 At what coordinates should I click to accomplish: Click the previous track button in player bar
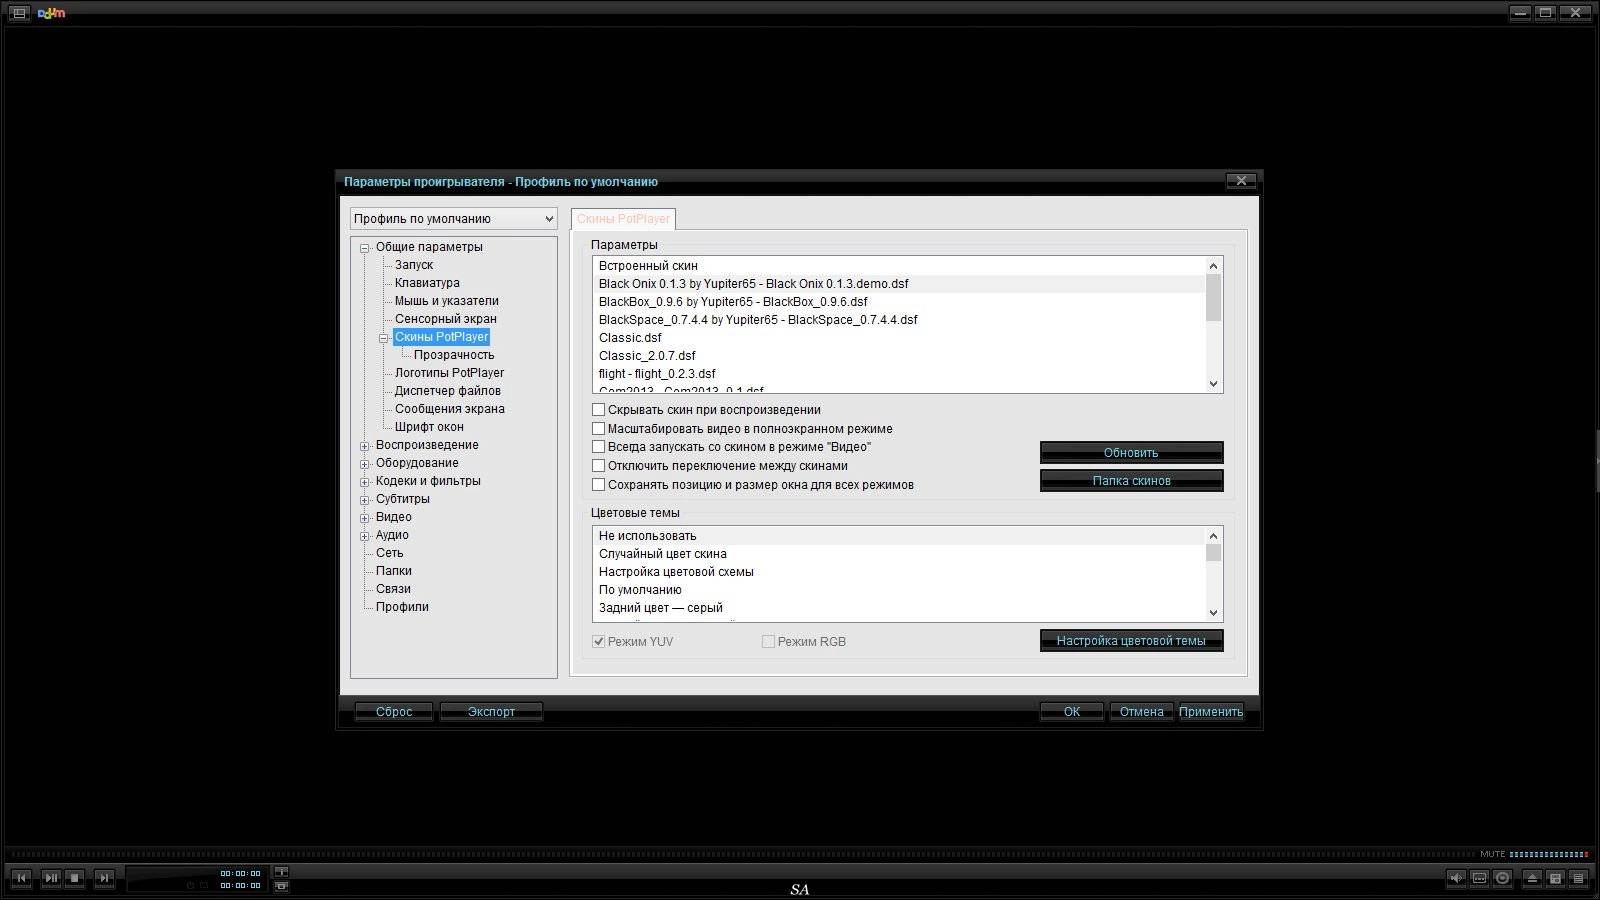coord(21,878)
